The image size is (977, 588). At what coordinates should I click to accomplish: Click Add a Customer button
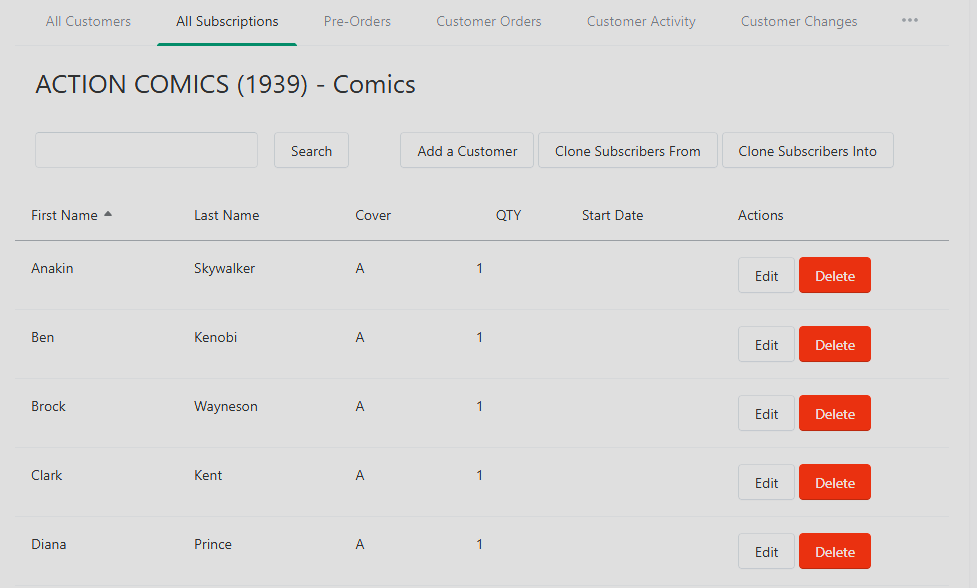pyautogui.click(x=467, y=150)
